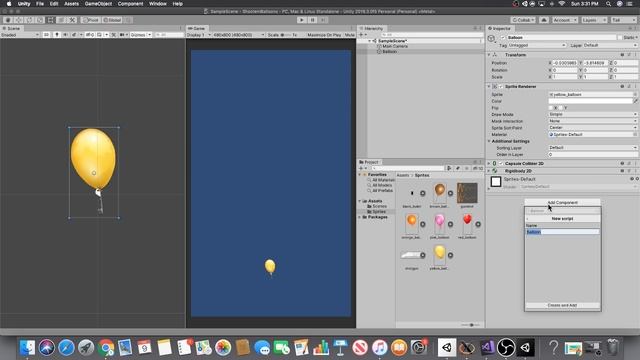The width and height of the screenshot is (640, 360).
Task: Select Balloon object in Hierarchy
Action: [389, 51]
